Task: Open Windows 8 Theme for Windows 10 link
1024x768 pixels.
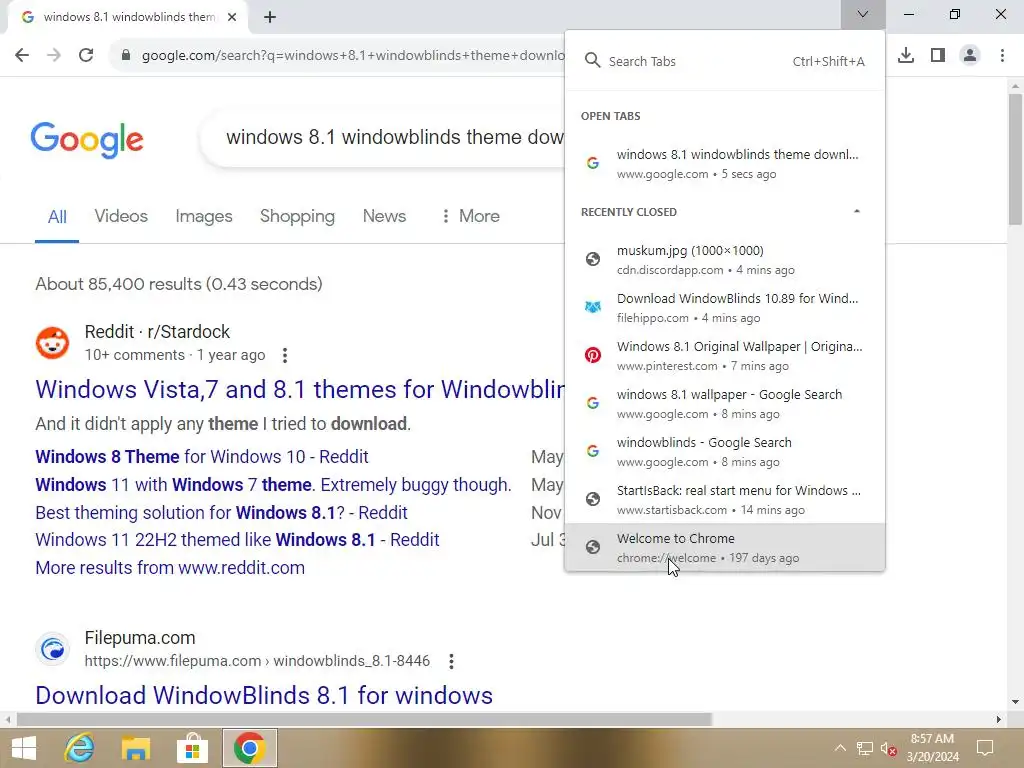Action: click(202, 456)
